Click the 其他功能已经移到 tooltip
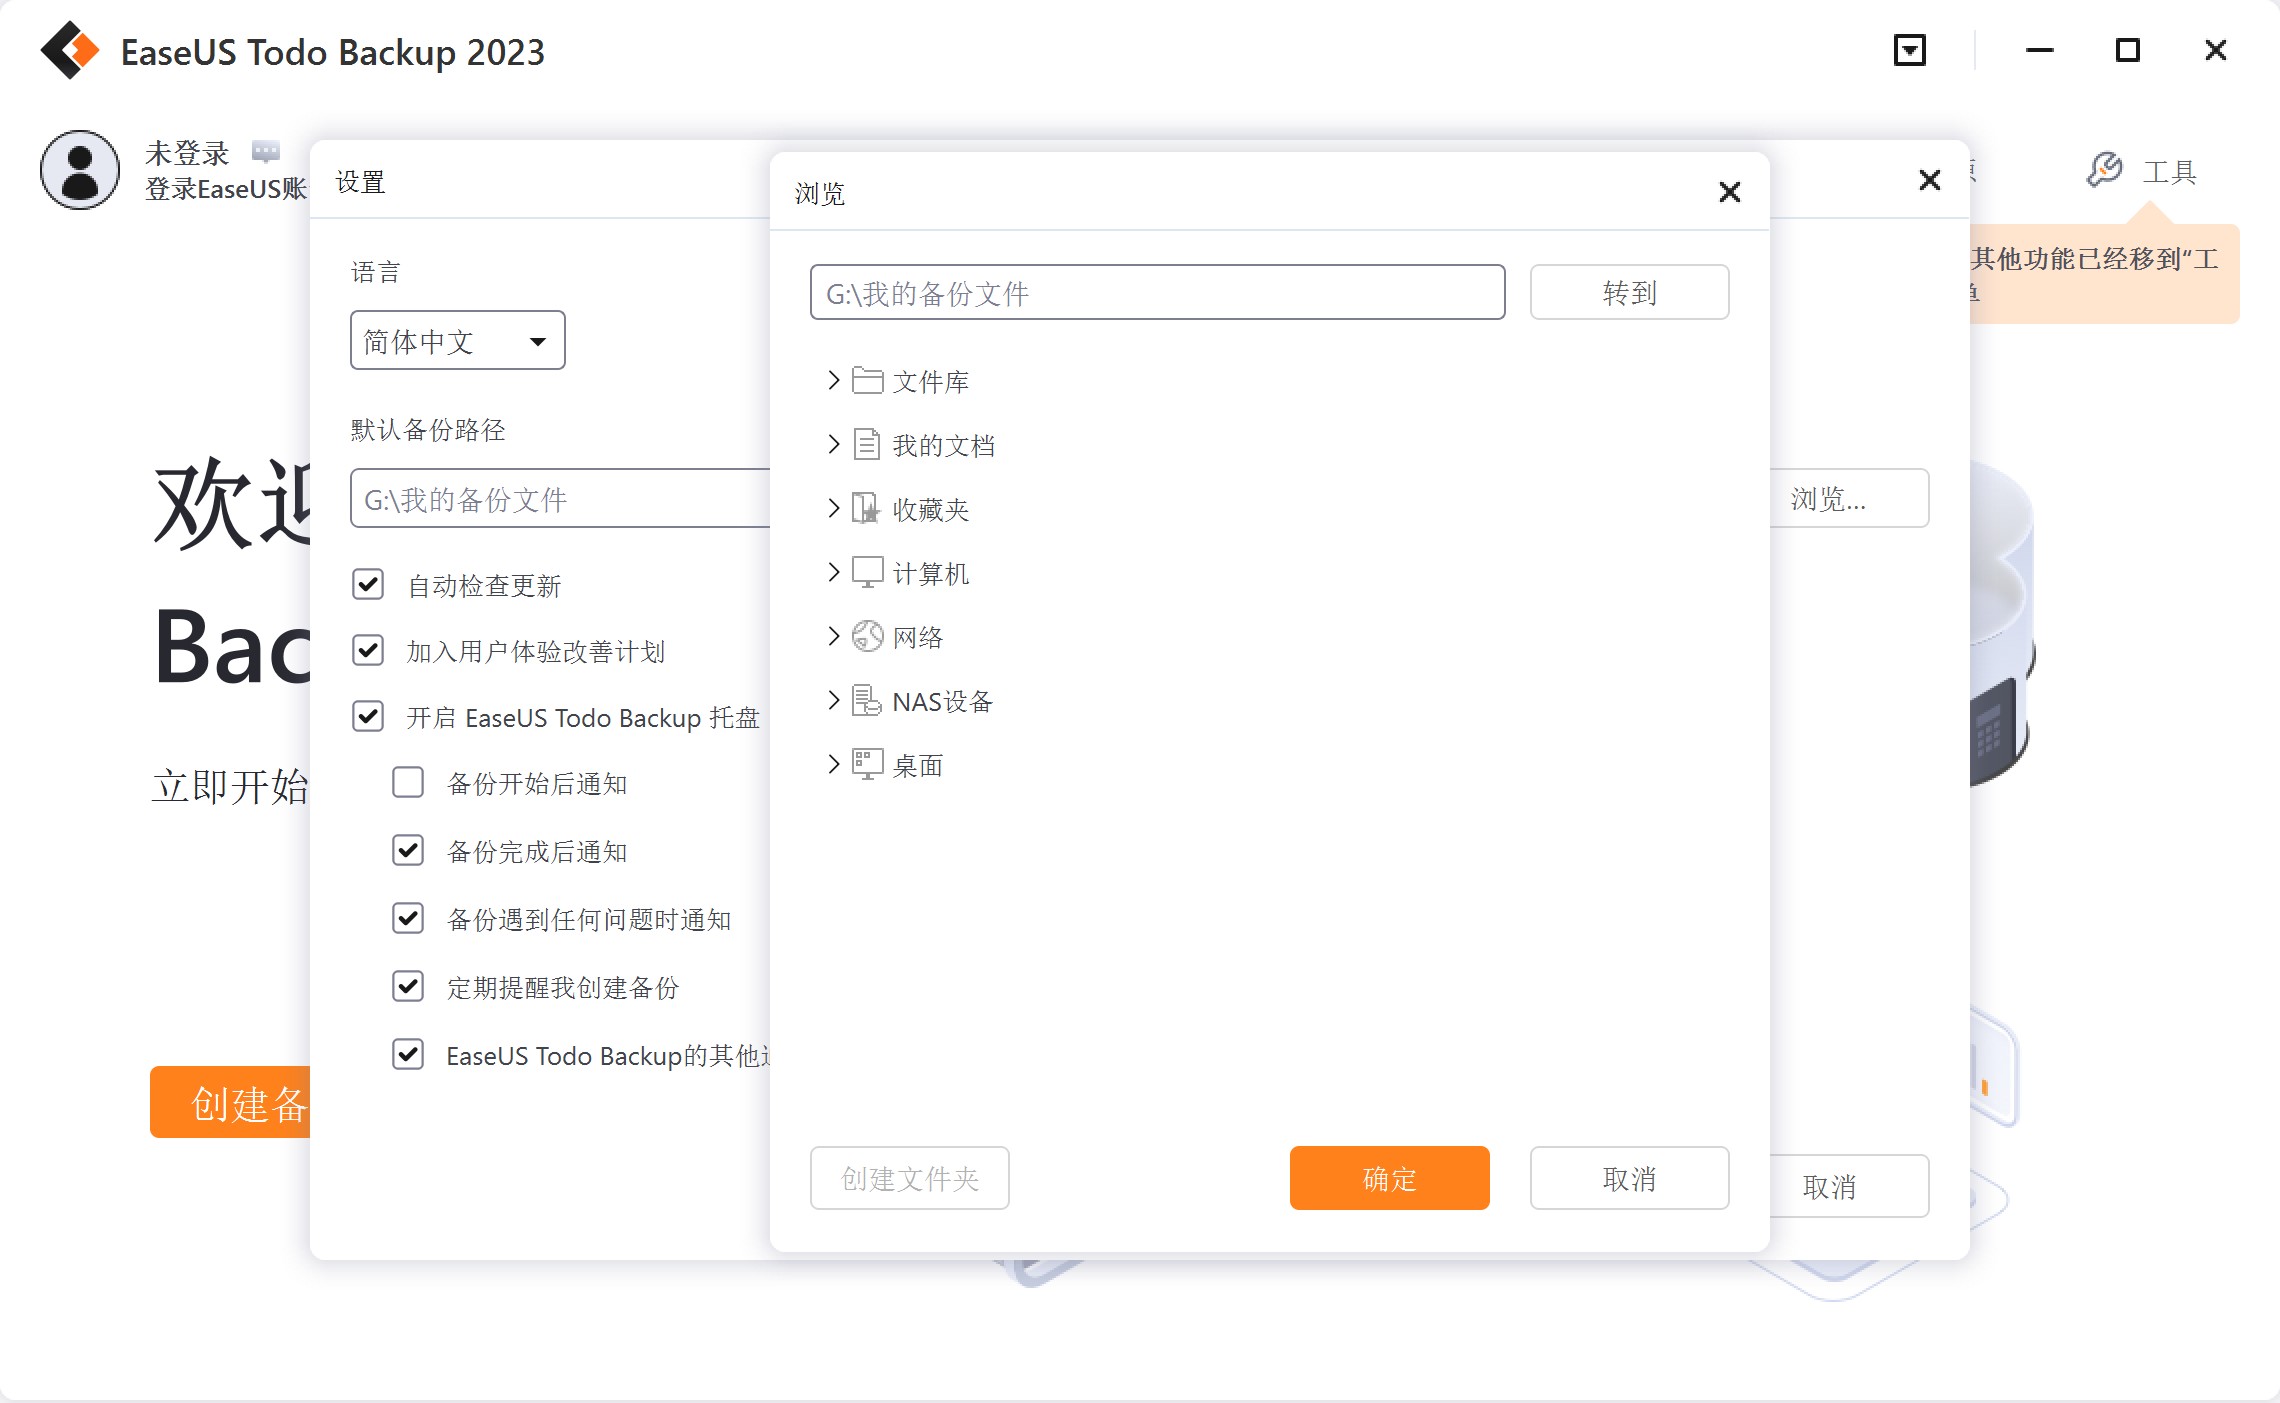This screenshot has width=2280, height=1403. [x=2104, y=274]
